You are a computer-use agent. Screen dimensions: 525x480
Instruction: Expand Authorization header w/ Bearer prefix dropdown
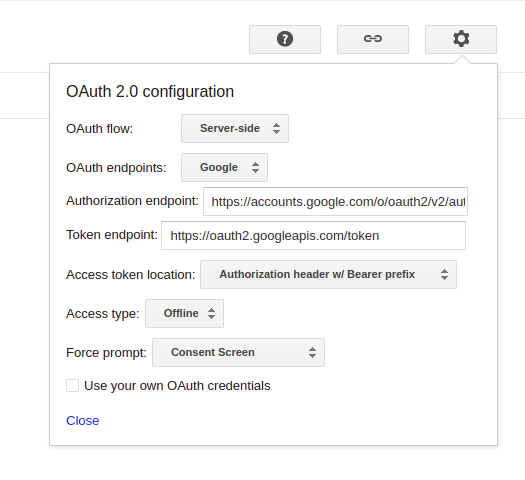pos(328,274)
